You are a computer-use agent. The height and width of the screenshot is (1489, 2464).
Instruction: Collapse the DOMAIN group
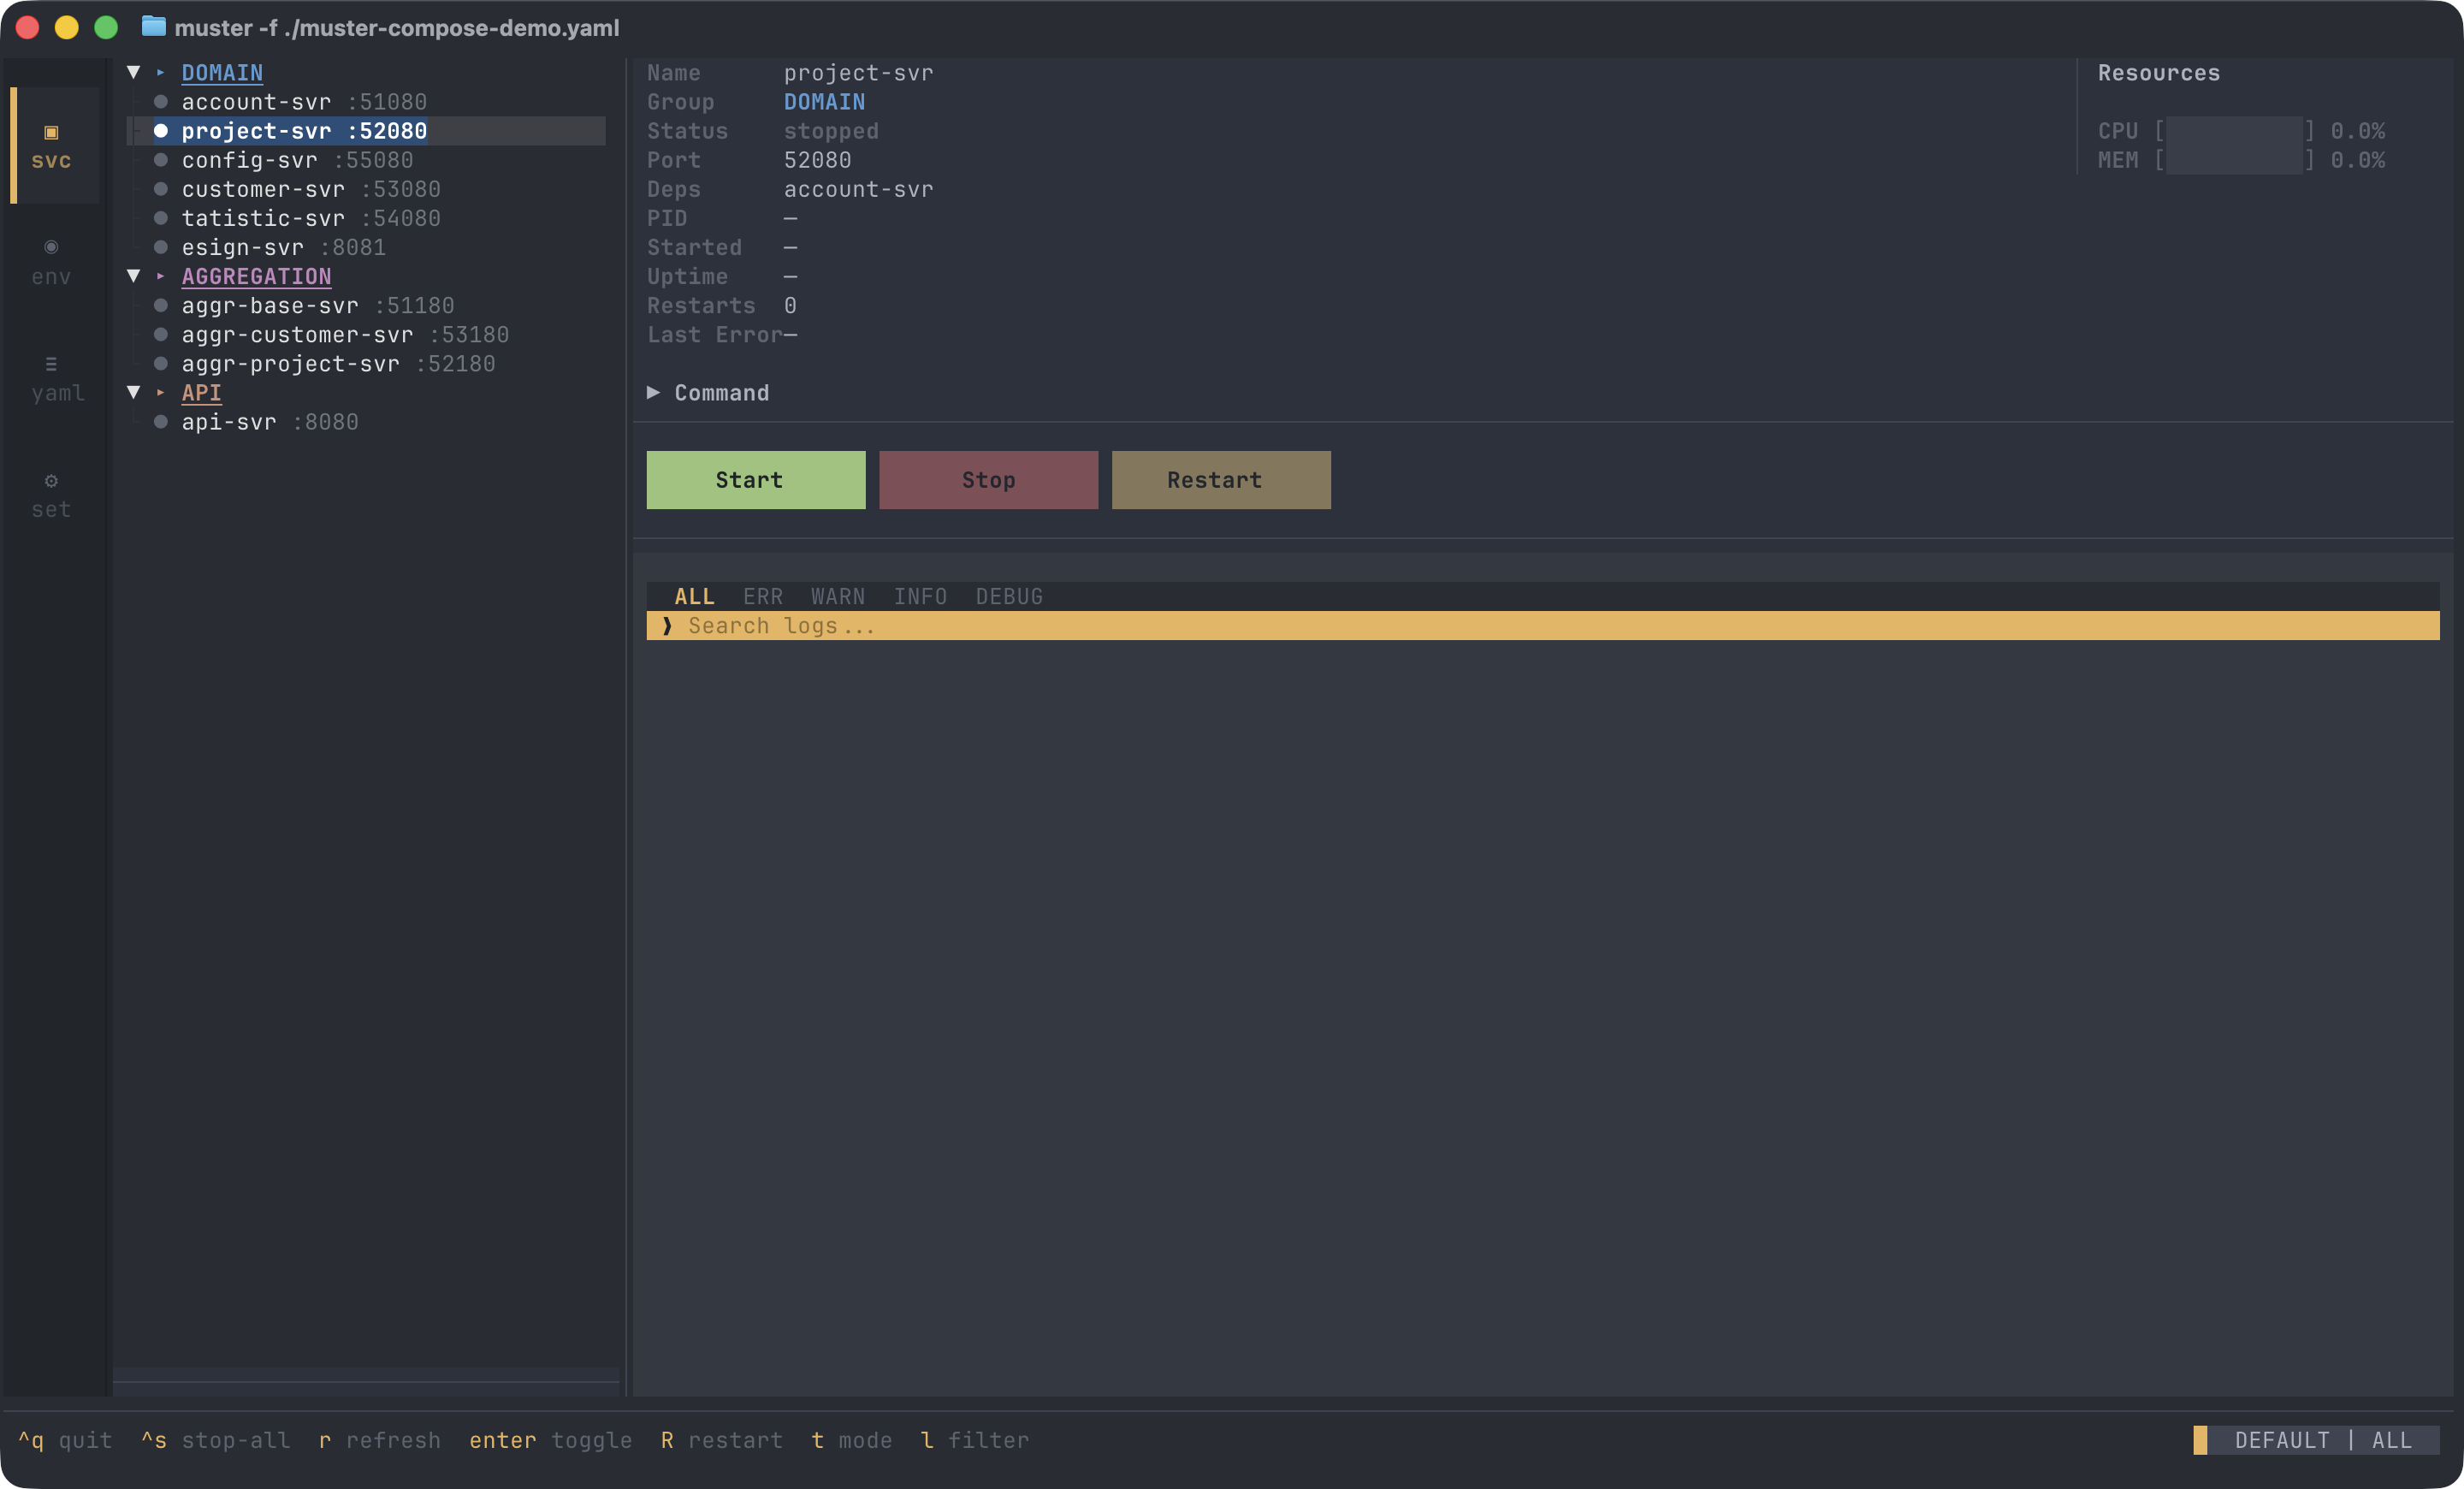134,72
